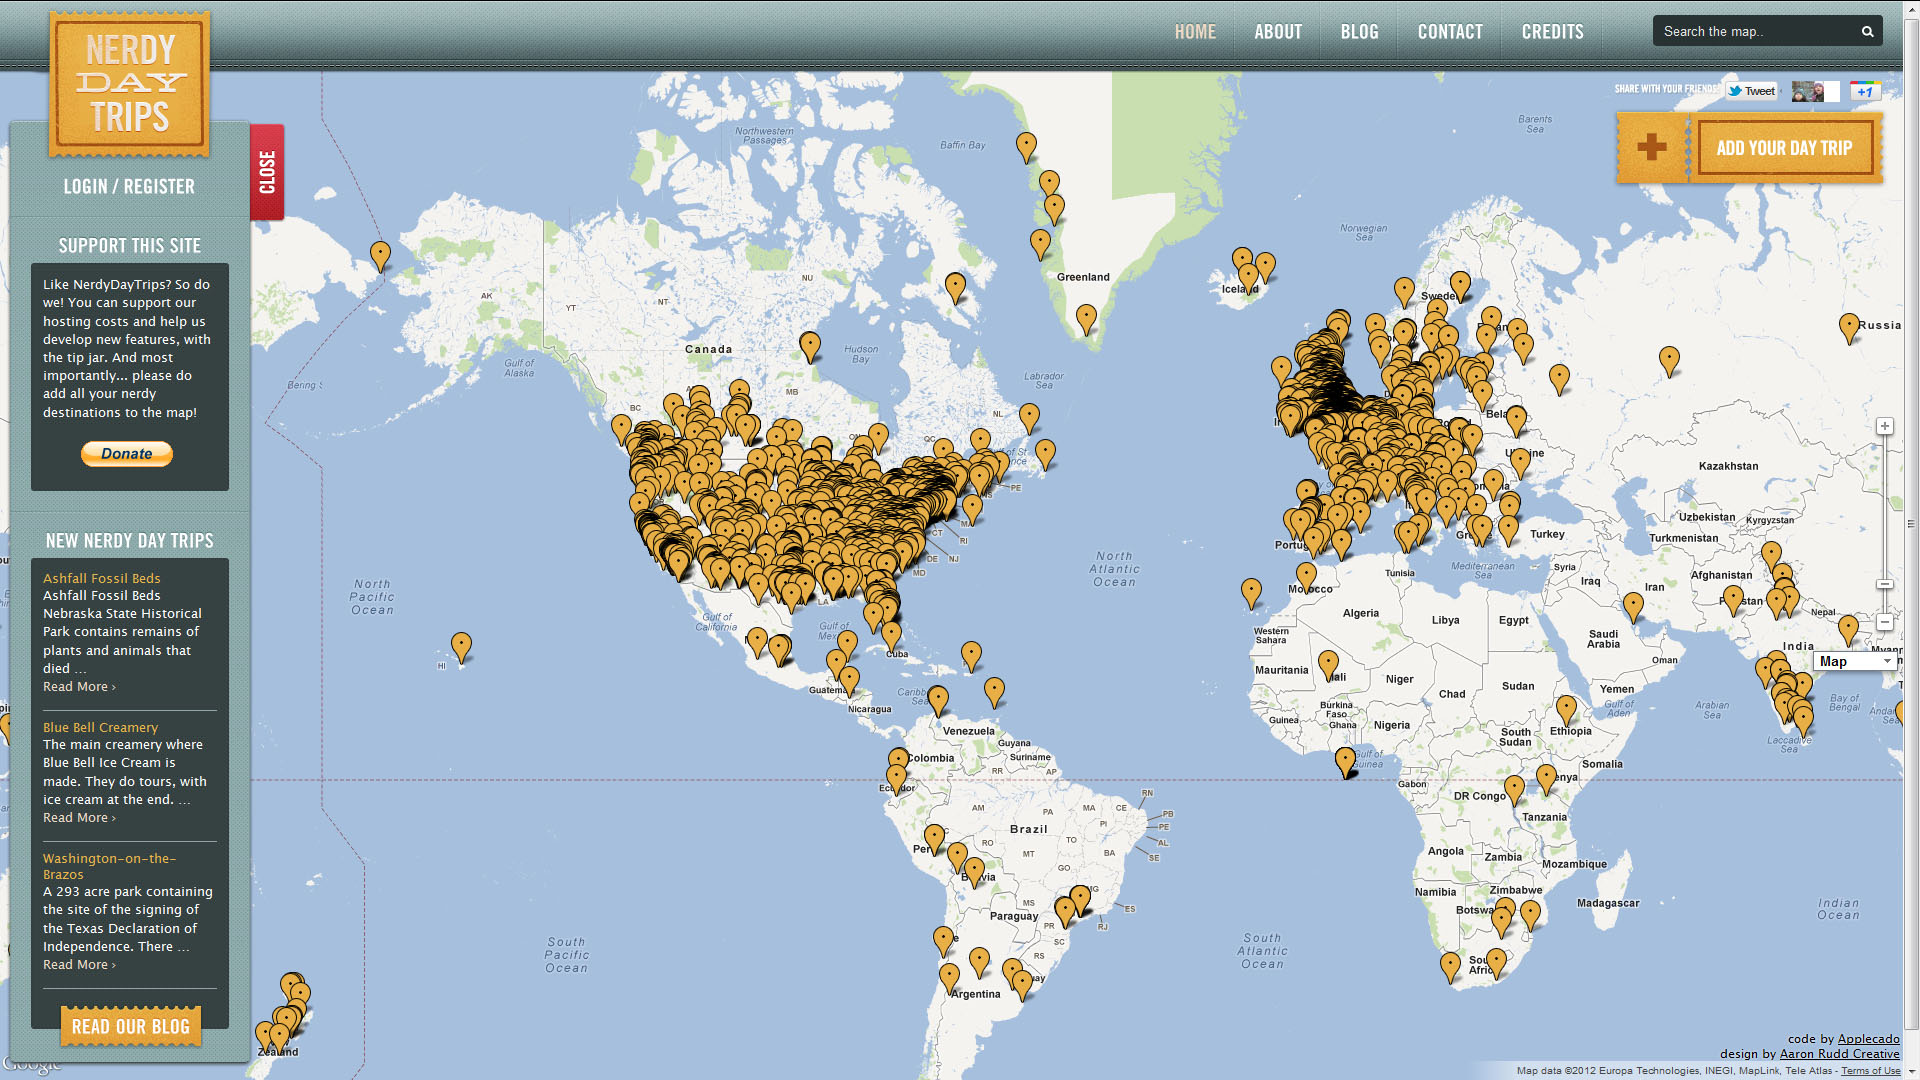Click the Read Our Blog button

pyautogui.click(x=131, y=1027)
